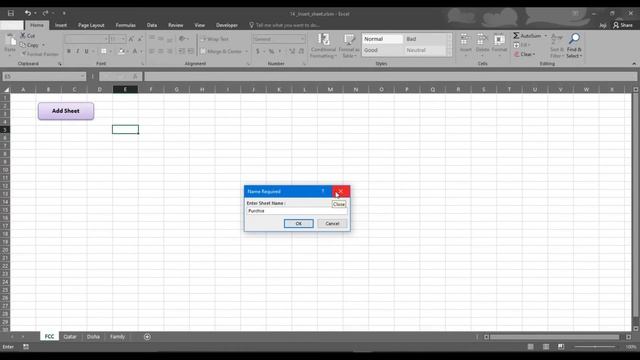The width and height of the screenshot is (640, 360).
Task: Collapse the ribbon with the arrow
Action: coord(634,64)
